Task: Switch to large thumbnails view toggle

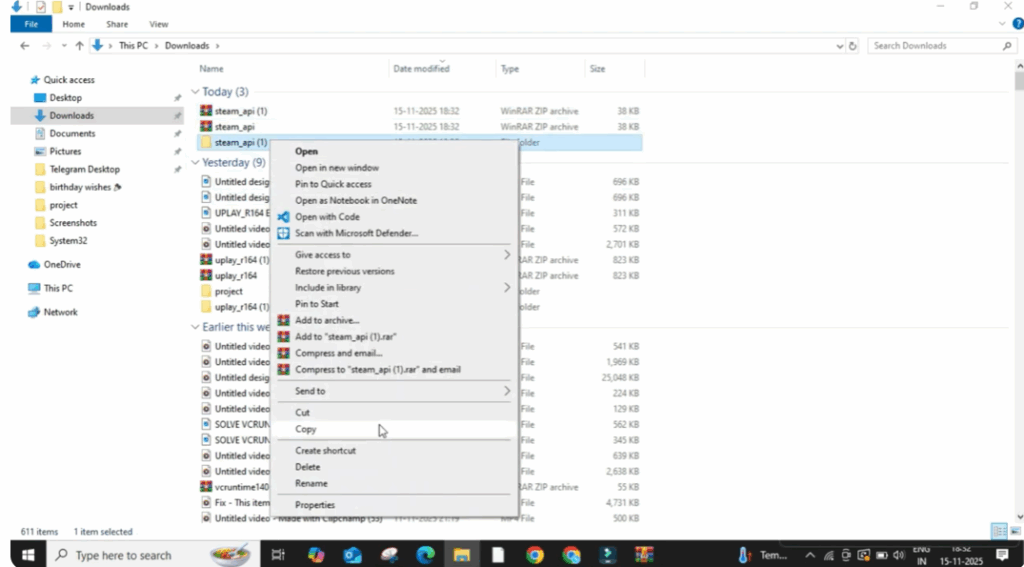Action: (x=1012, y=531)
